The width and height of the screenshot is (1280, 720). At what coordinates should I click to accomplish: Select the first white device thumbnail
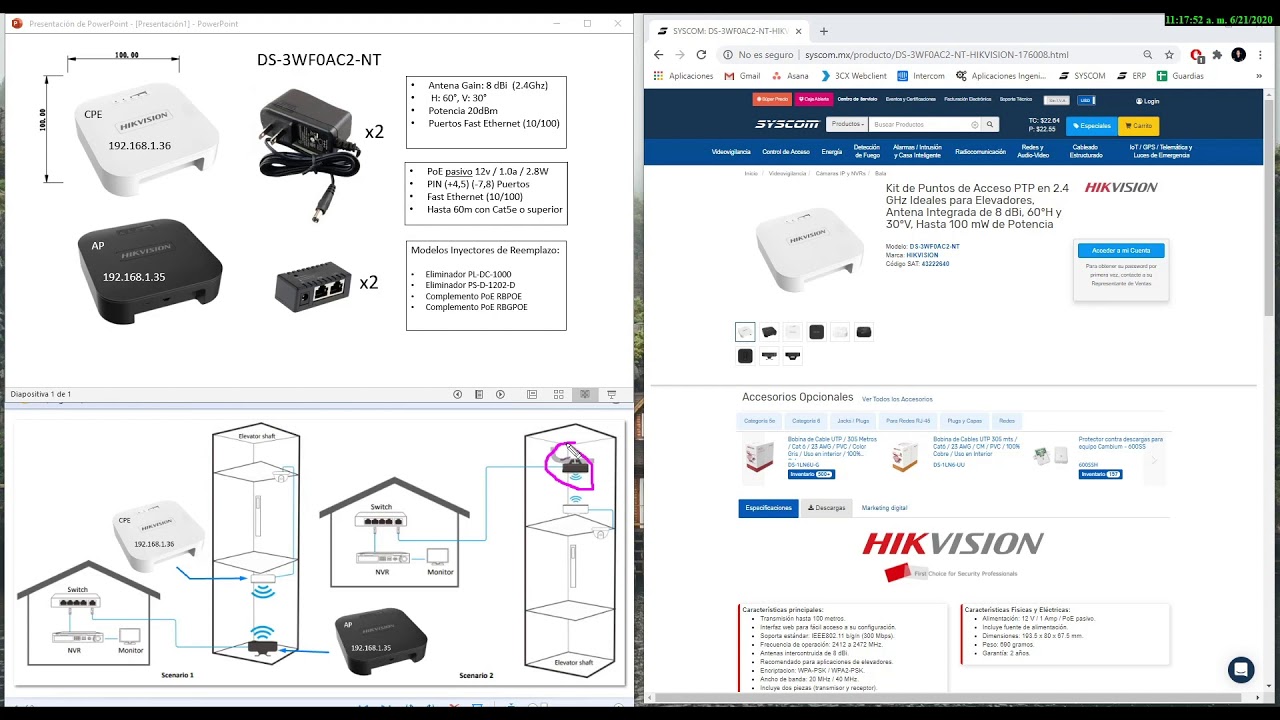(745, 332)
